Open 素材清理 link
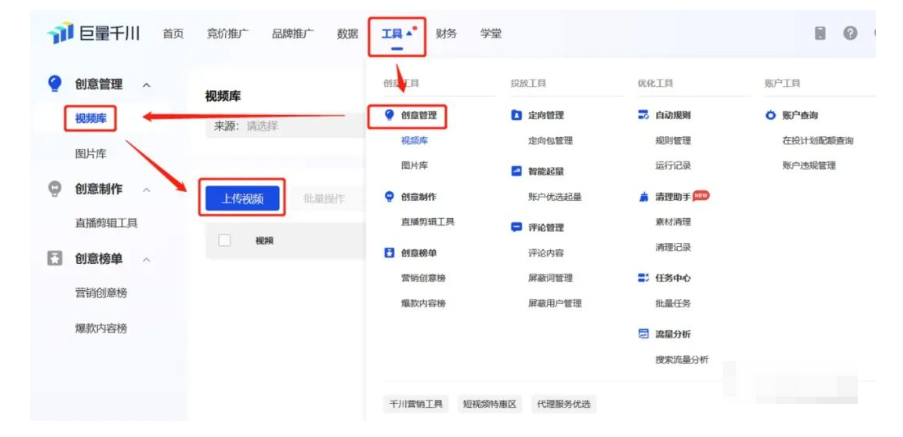 673,222
